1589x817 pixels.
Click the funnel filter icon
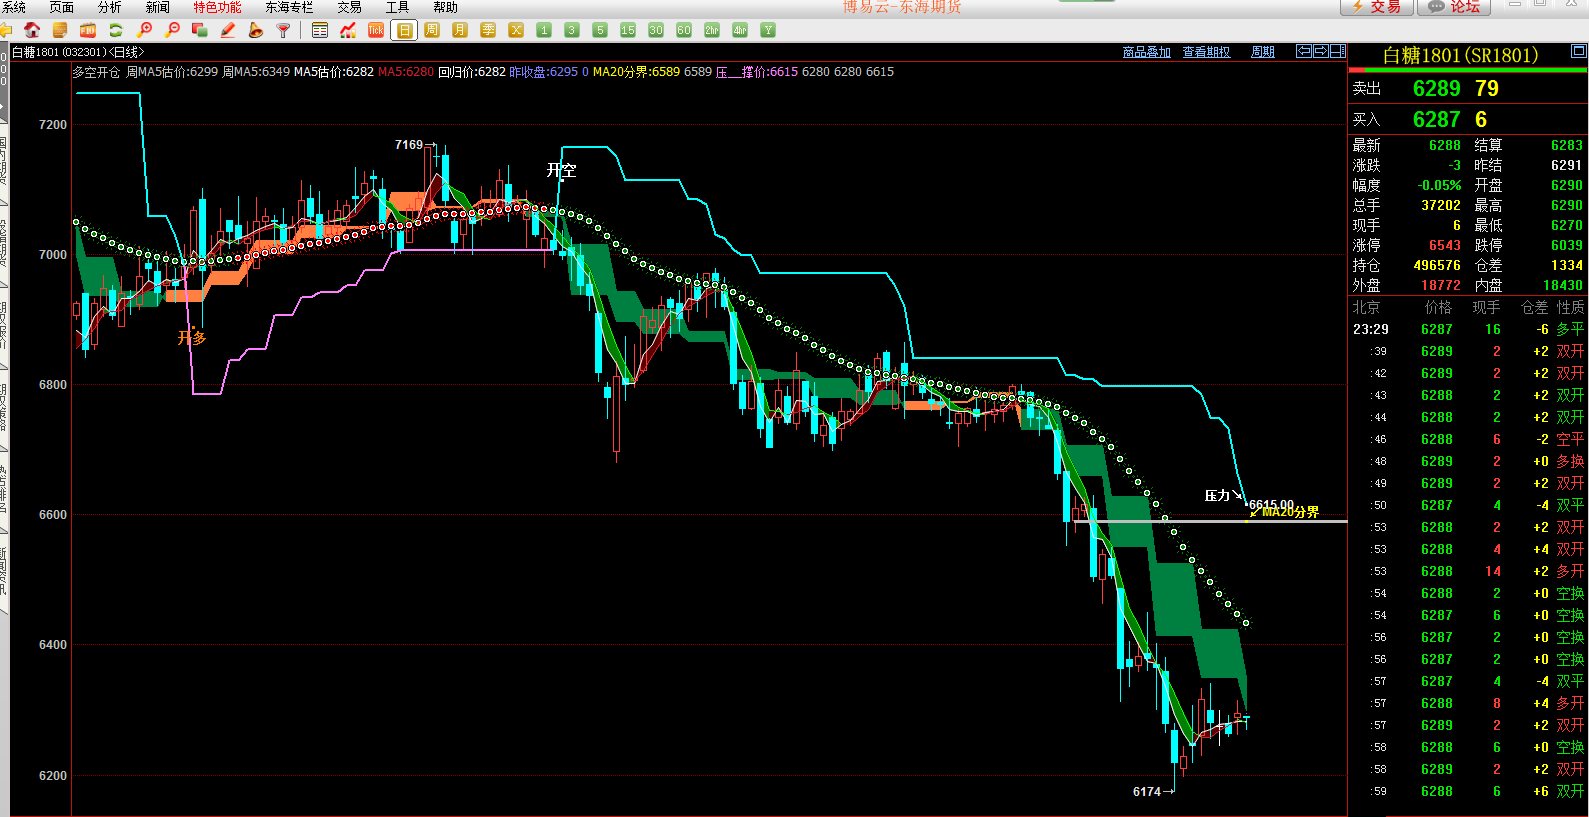coord(284,30)
